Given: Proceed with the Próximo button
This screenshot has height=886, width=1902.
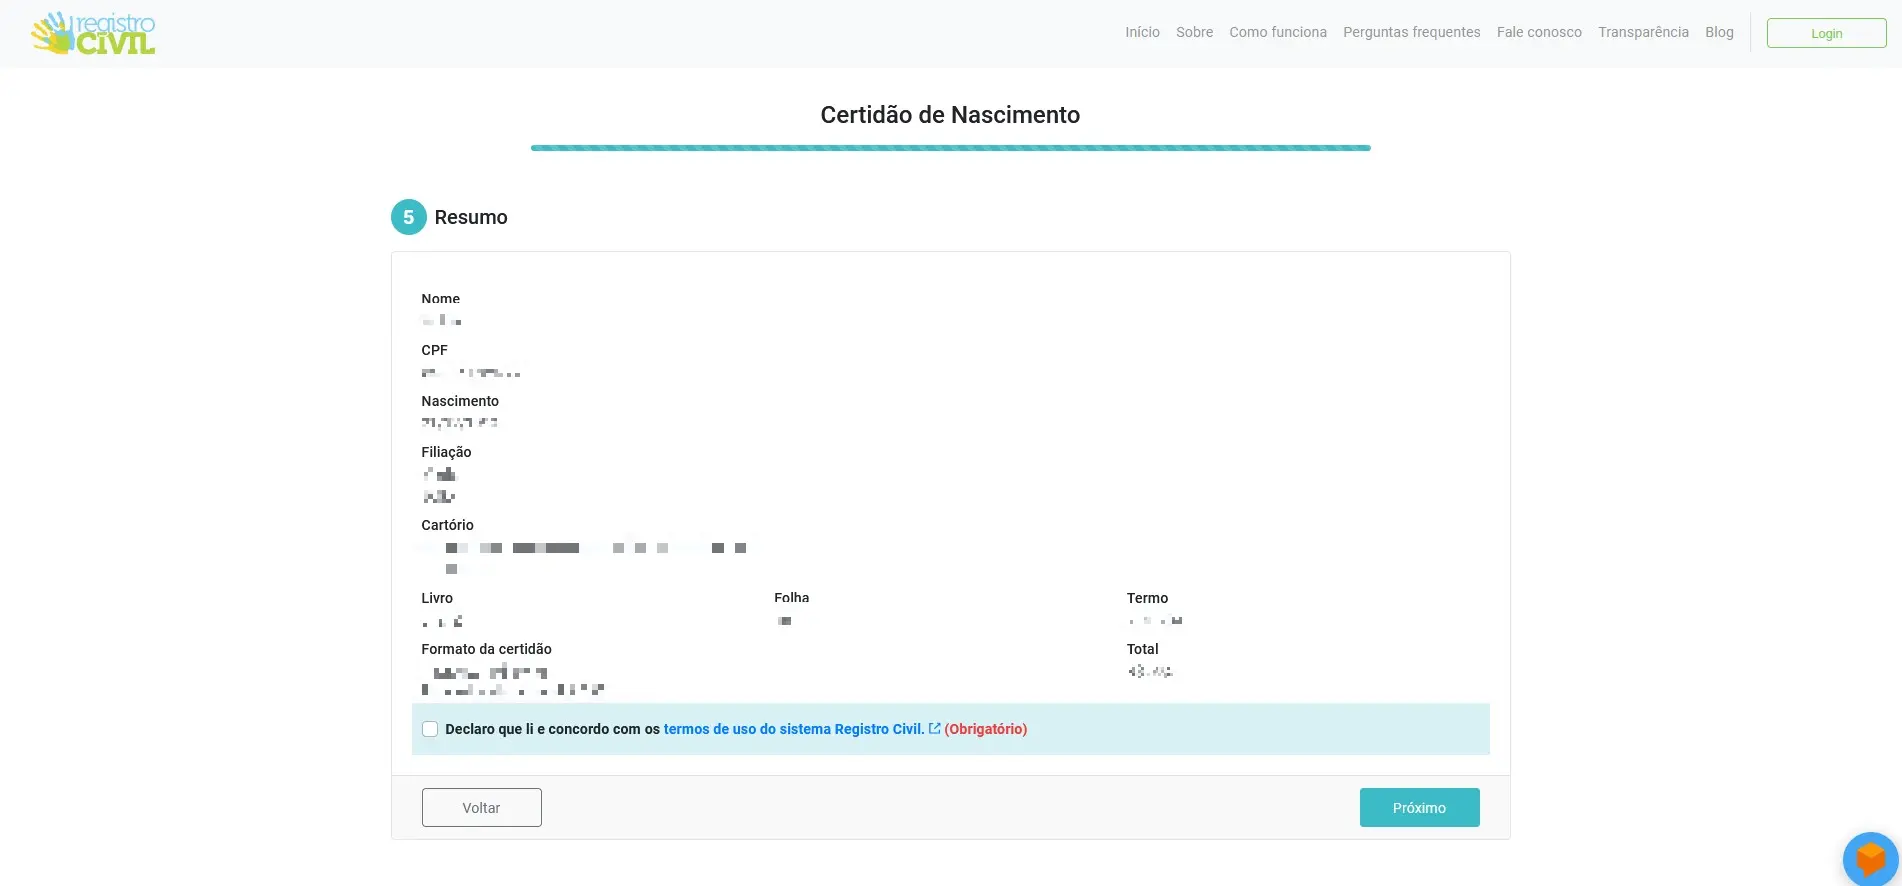Looking at the screenshot, I should (x=1419, y=807).
